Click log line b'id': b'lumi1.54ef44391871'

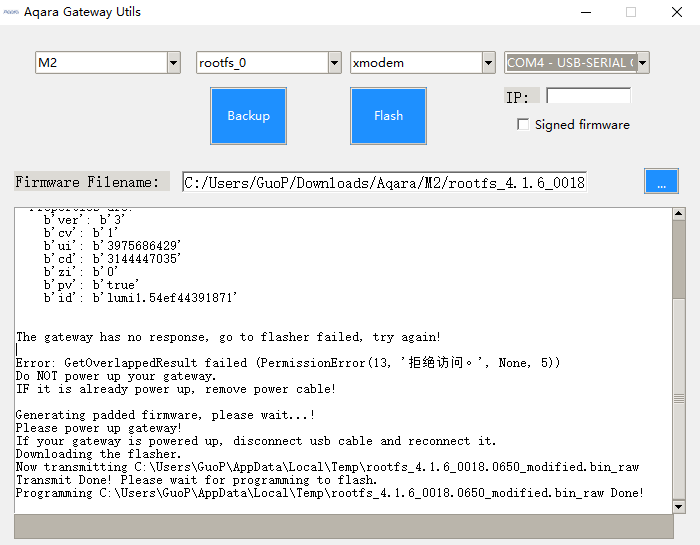tap(140, 298)
